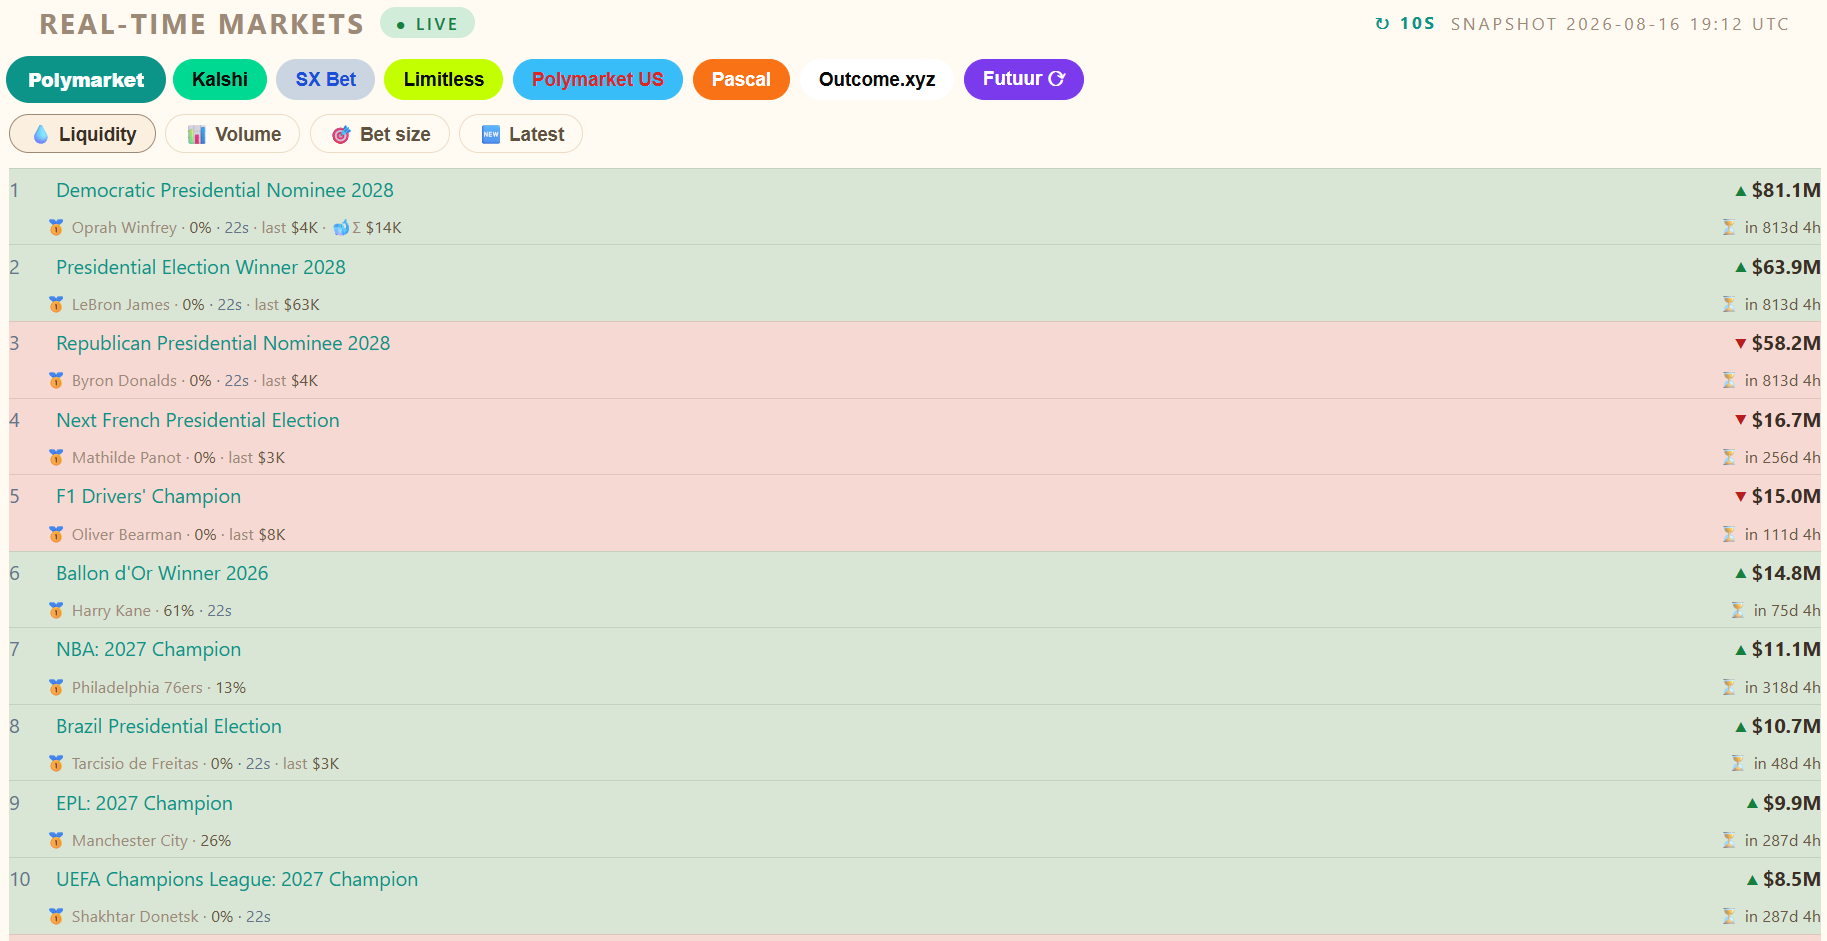Screen dimensions: 1827x941
Task: Click hourglass icon next to 318d 4h
Action: 1729,687
